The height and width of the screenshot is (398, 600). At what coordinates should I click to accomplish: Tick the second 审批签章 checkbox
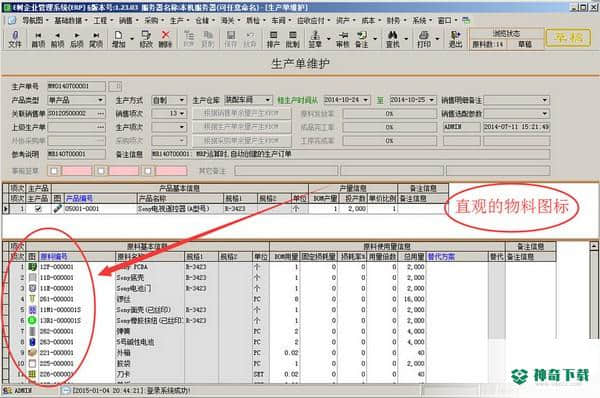coord(101,171)
